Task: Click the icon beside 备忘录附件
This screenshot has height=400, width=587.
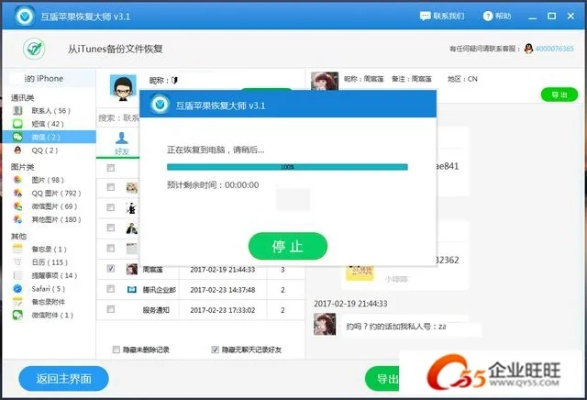Action: [x=18, y=301]
